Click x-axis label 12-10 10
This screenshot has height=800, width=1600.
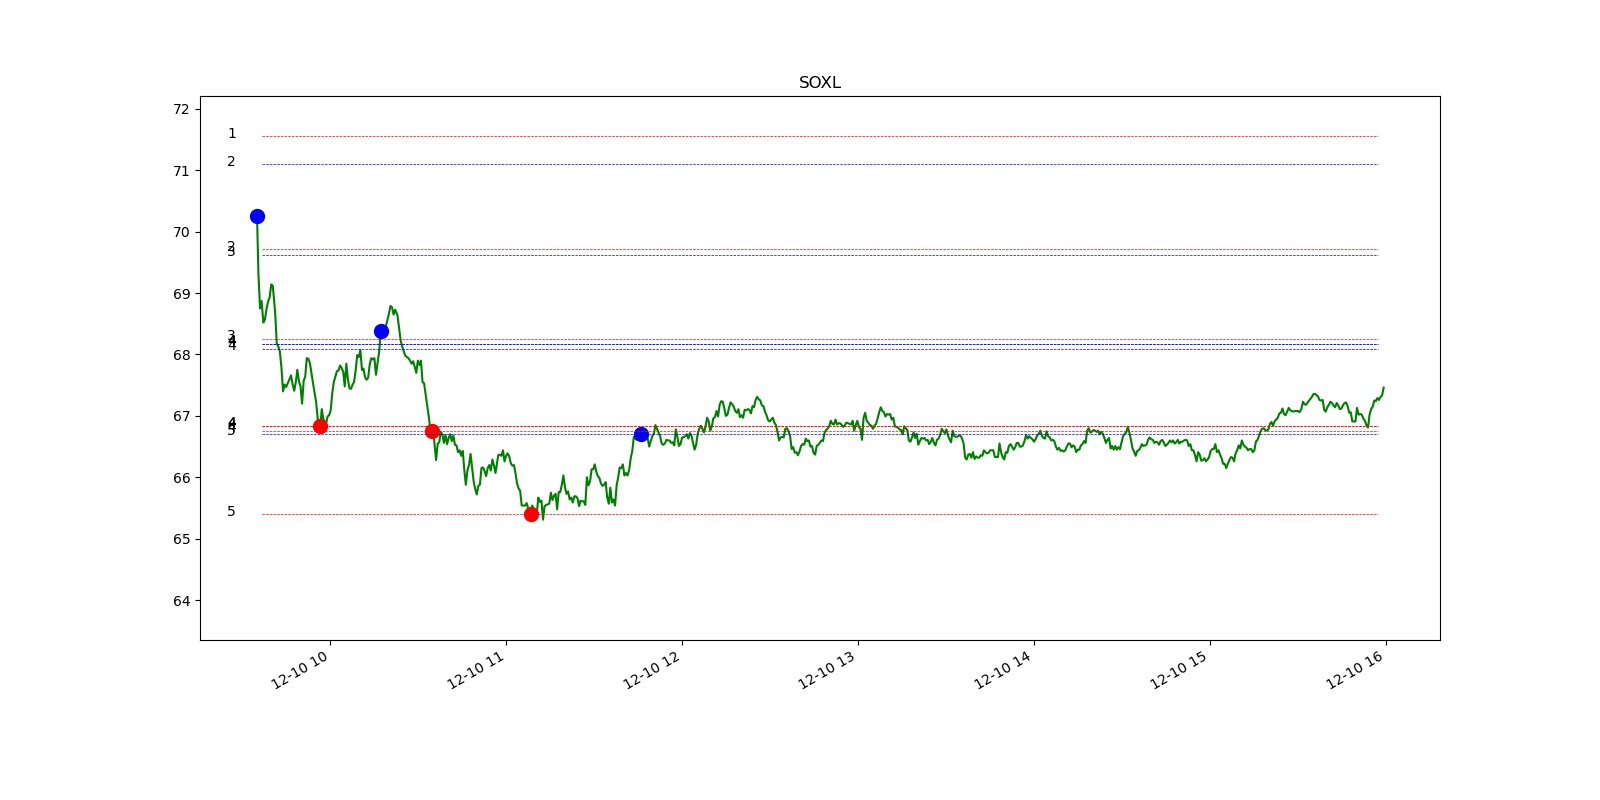point(300,669)
